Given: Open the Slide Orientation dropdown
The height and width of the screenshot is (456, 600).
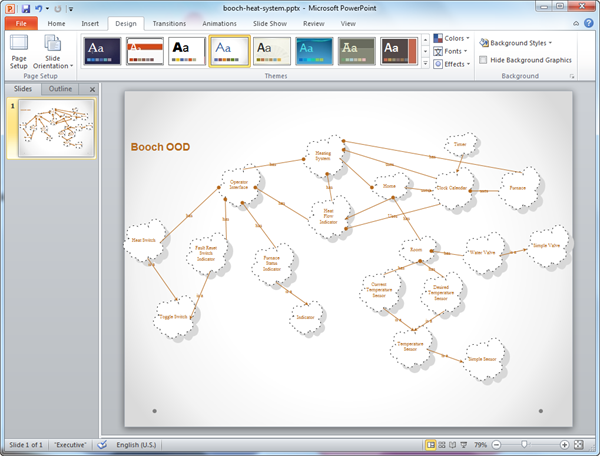Looking at the screenshot, I should pos(52,52).
